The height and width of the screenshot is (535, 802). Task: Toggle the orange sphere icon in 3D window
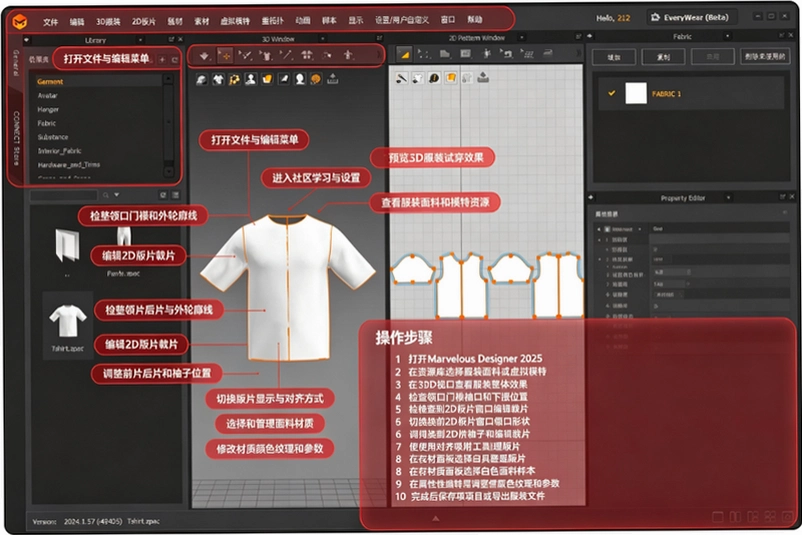coord(316,79)
